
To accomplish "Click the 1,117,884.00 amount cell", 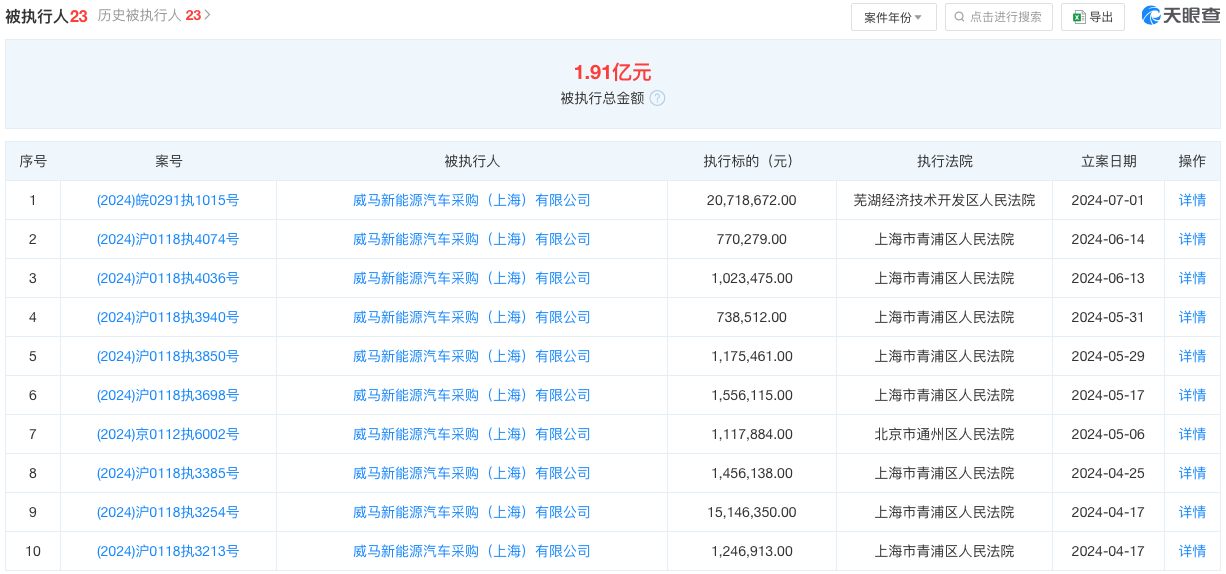I will click(751, 434).
